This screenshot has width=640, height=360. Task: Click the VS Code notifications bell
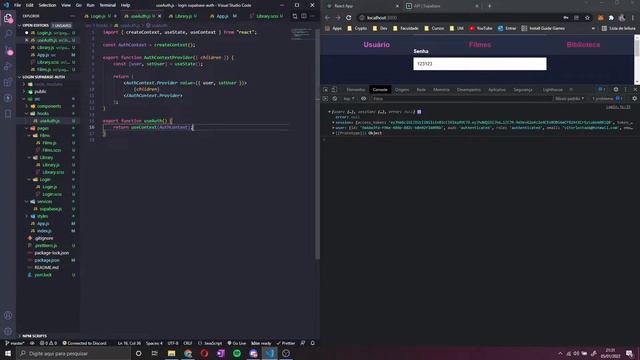(313, 343)
